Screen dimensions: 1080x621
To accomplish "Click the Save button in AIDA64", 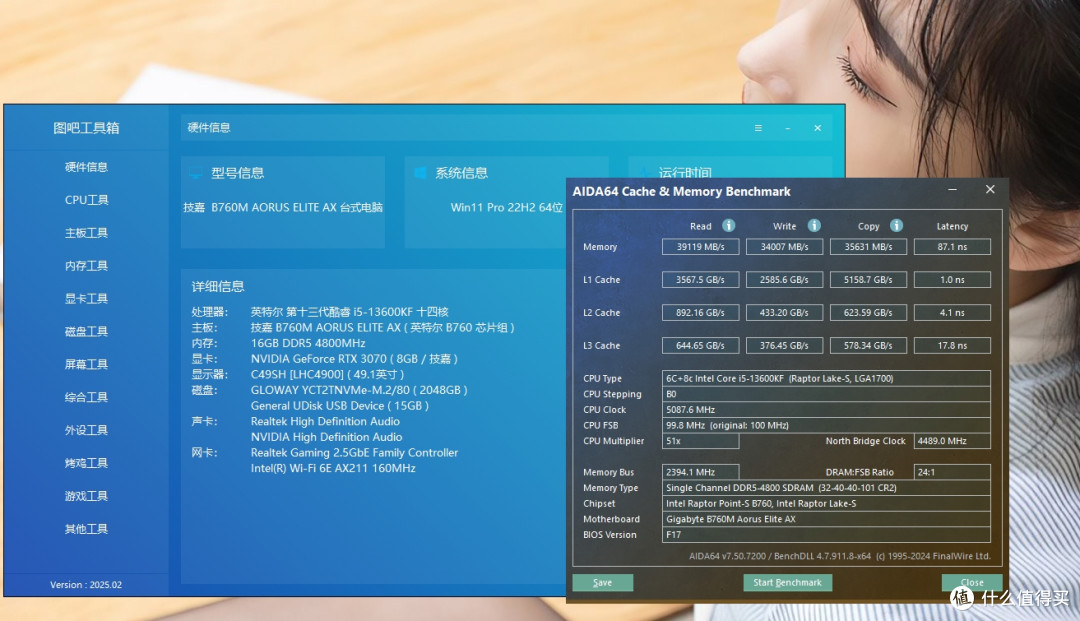I will pyautogui.click(x=603, y=582).
